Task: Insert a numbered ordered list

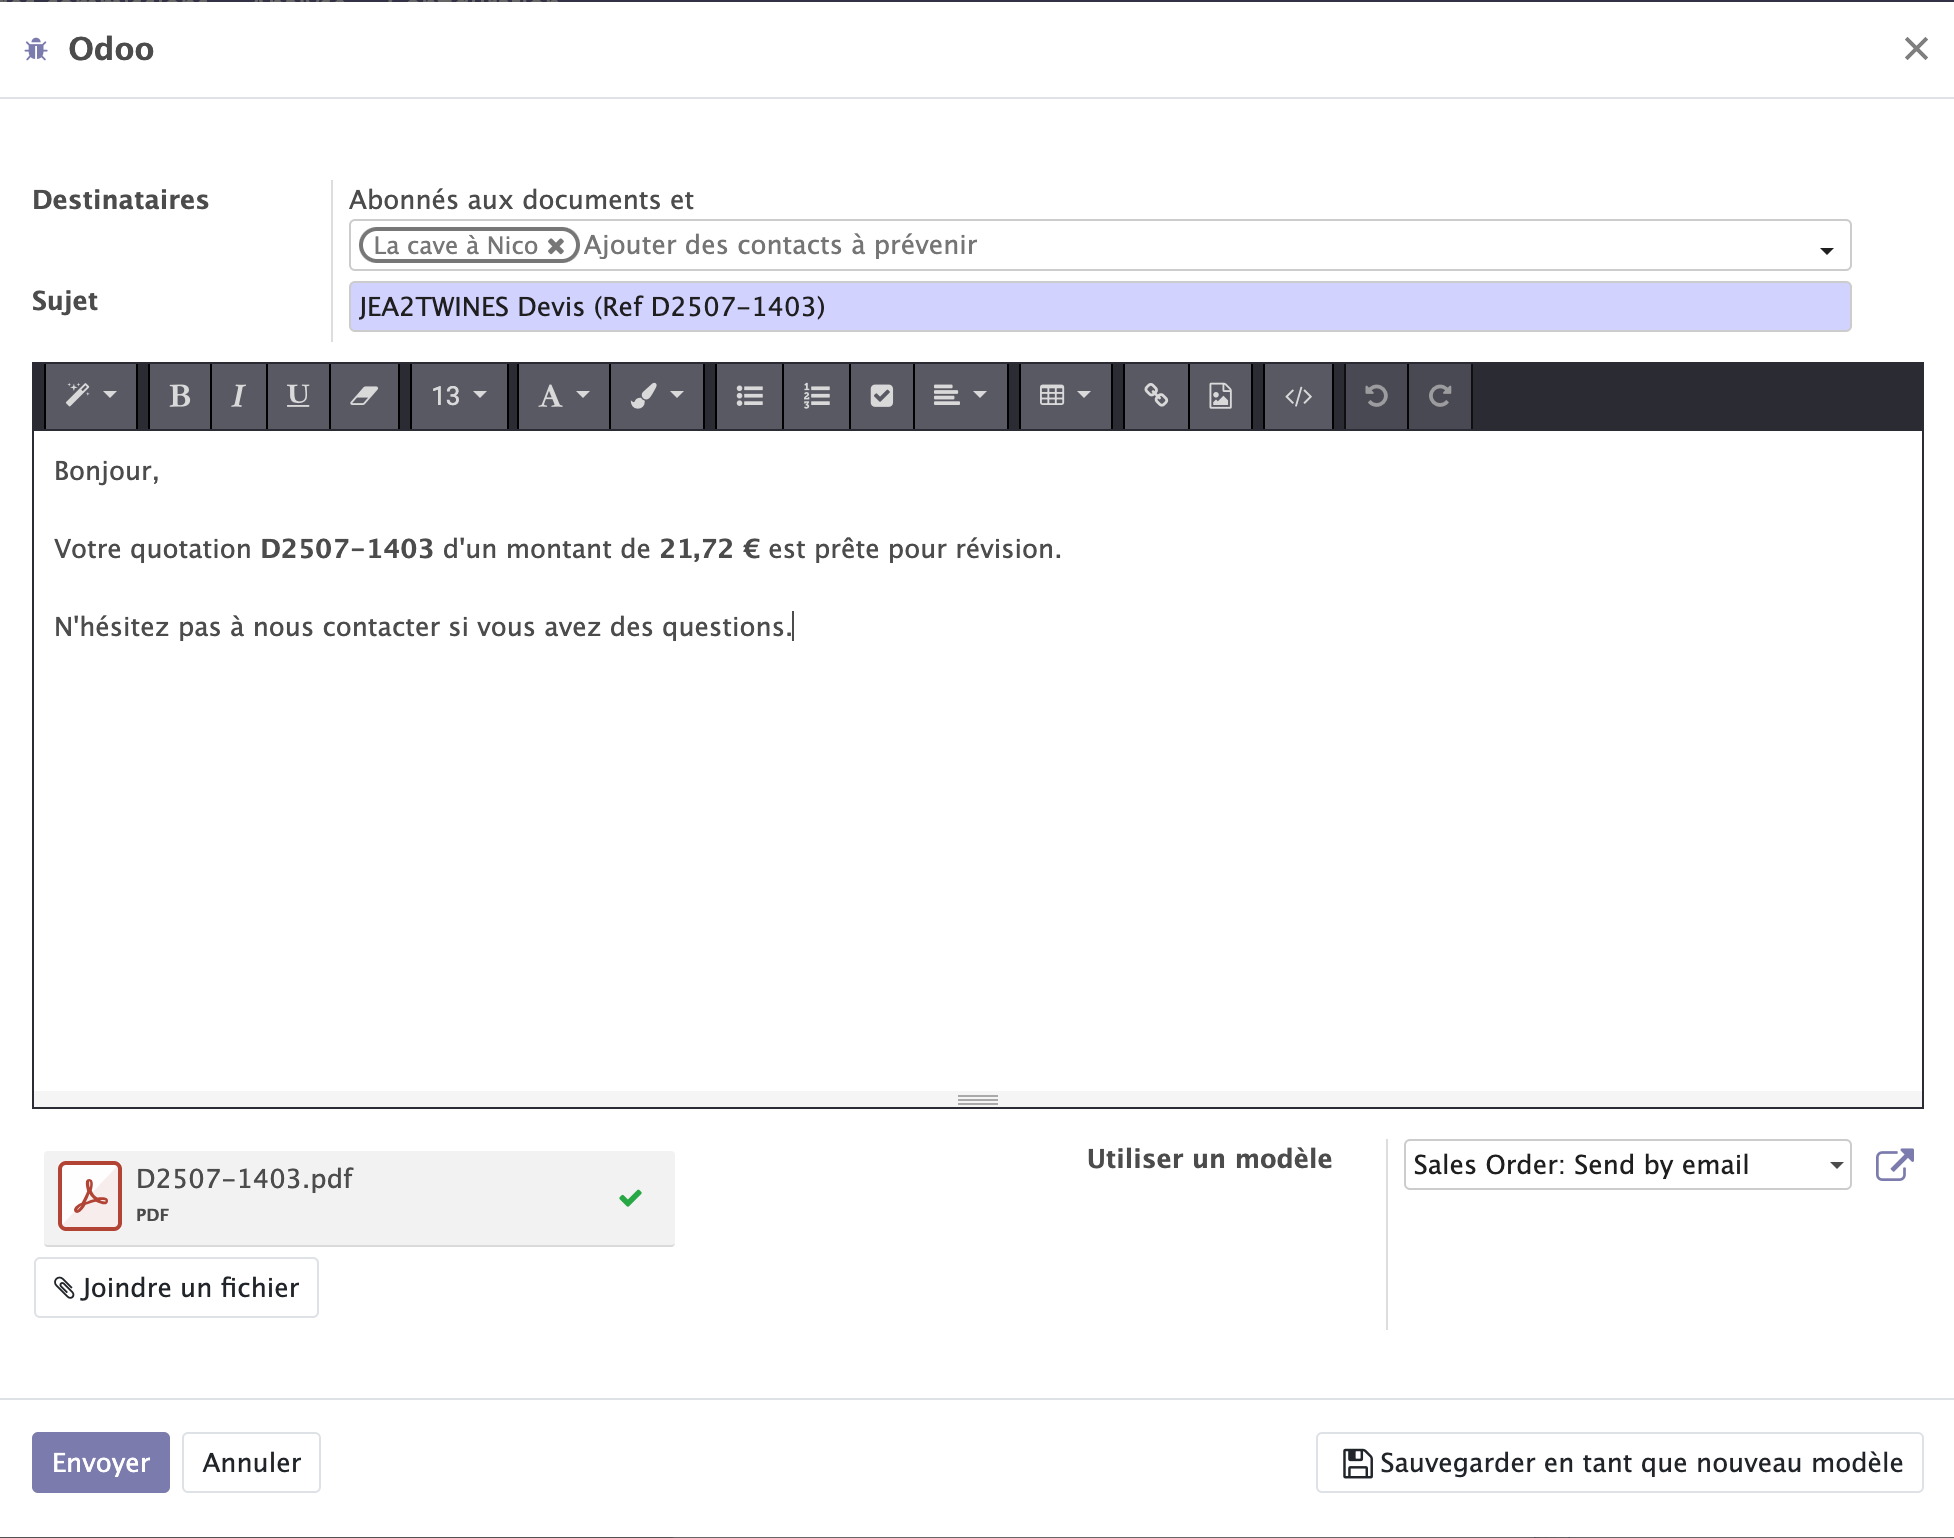Action: coord(816,396)
